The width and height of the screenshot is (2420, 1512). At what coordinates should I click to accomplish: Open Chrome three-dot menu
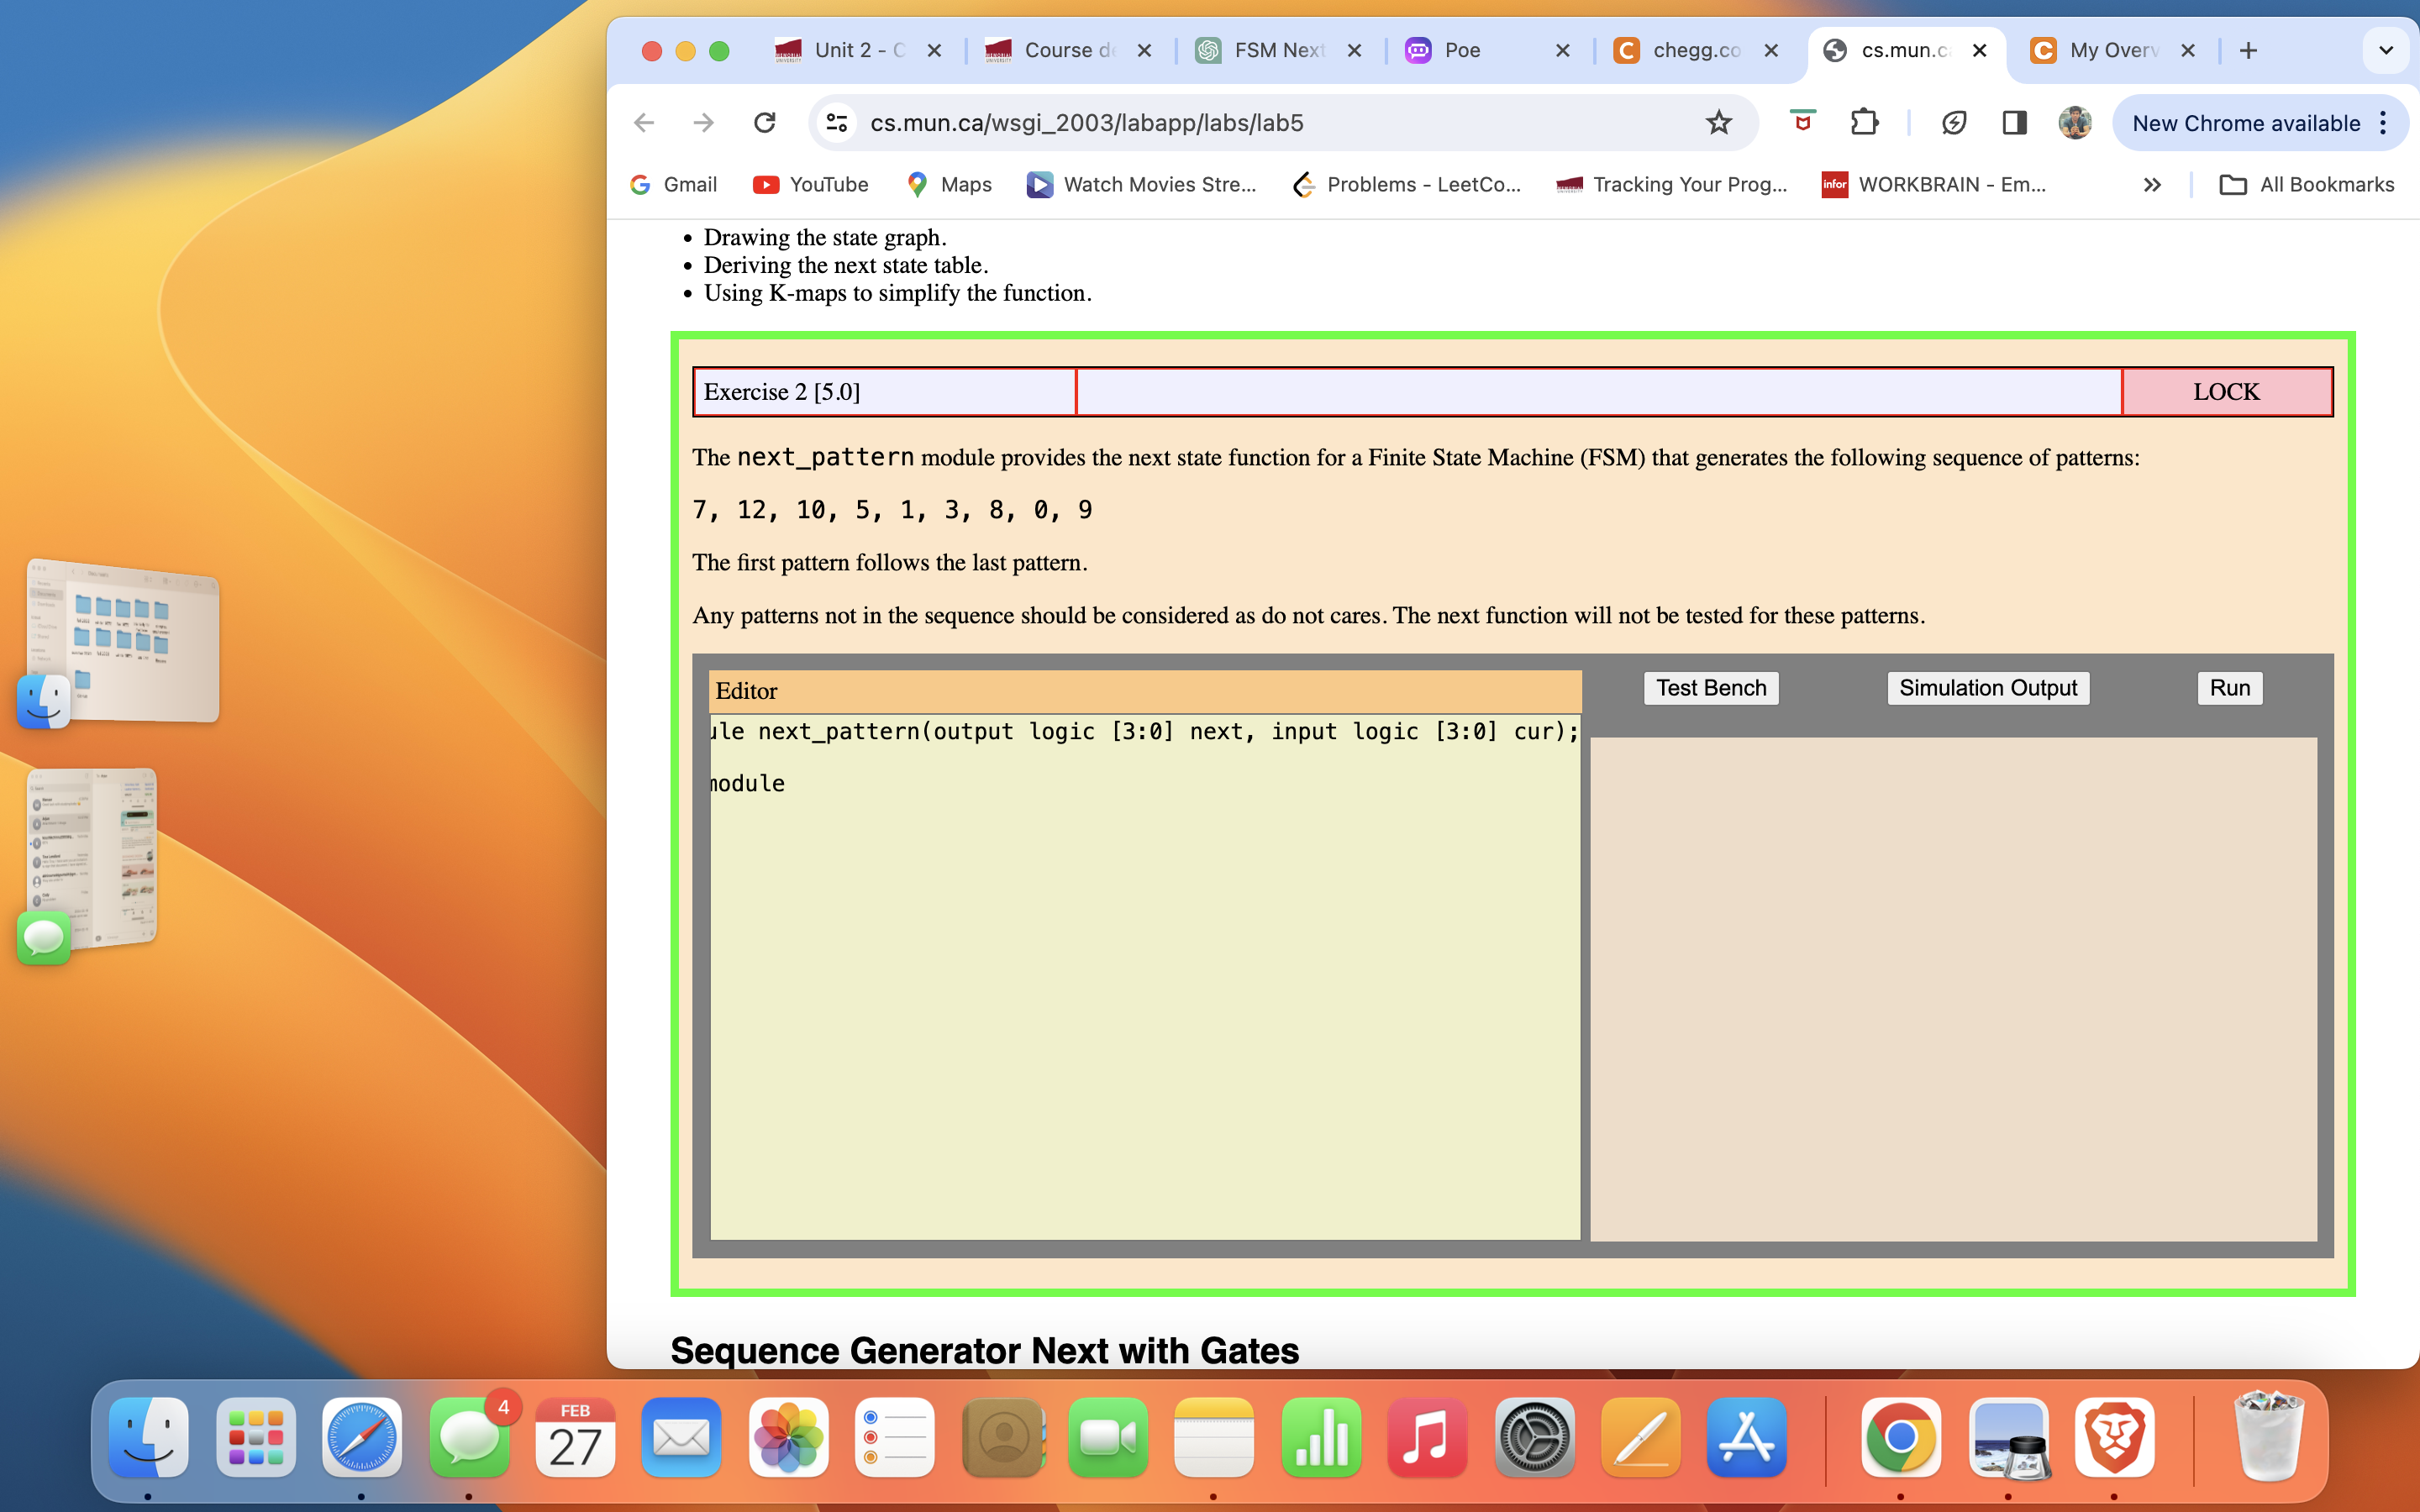pyautogui.click(x=2384, y=123)
